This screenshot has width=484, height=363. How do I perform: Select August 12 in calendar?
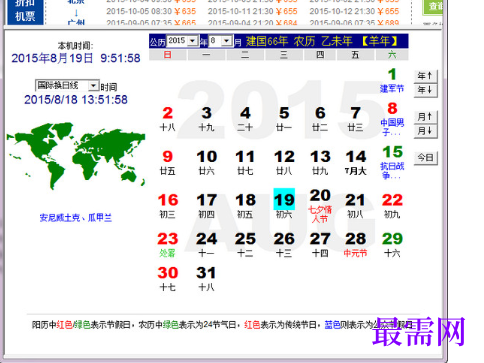pyautogui.click(x=284, y=162)
